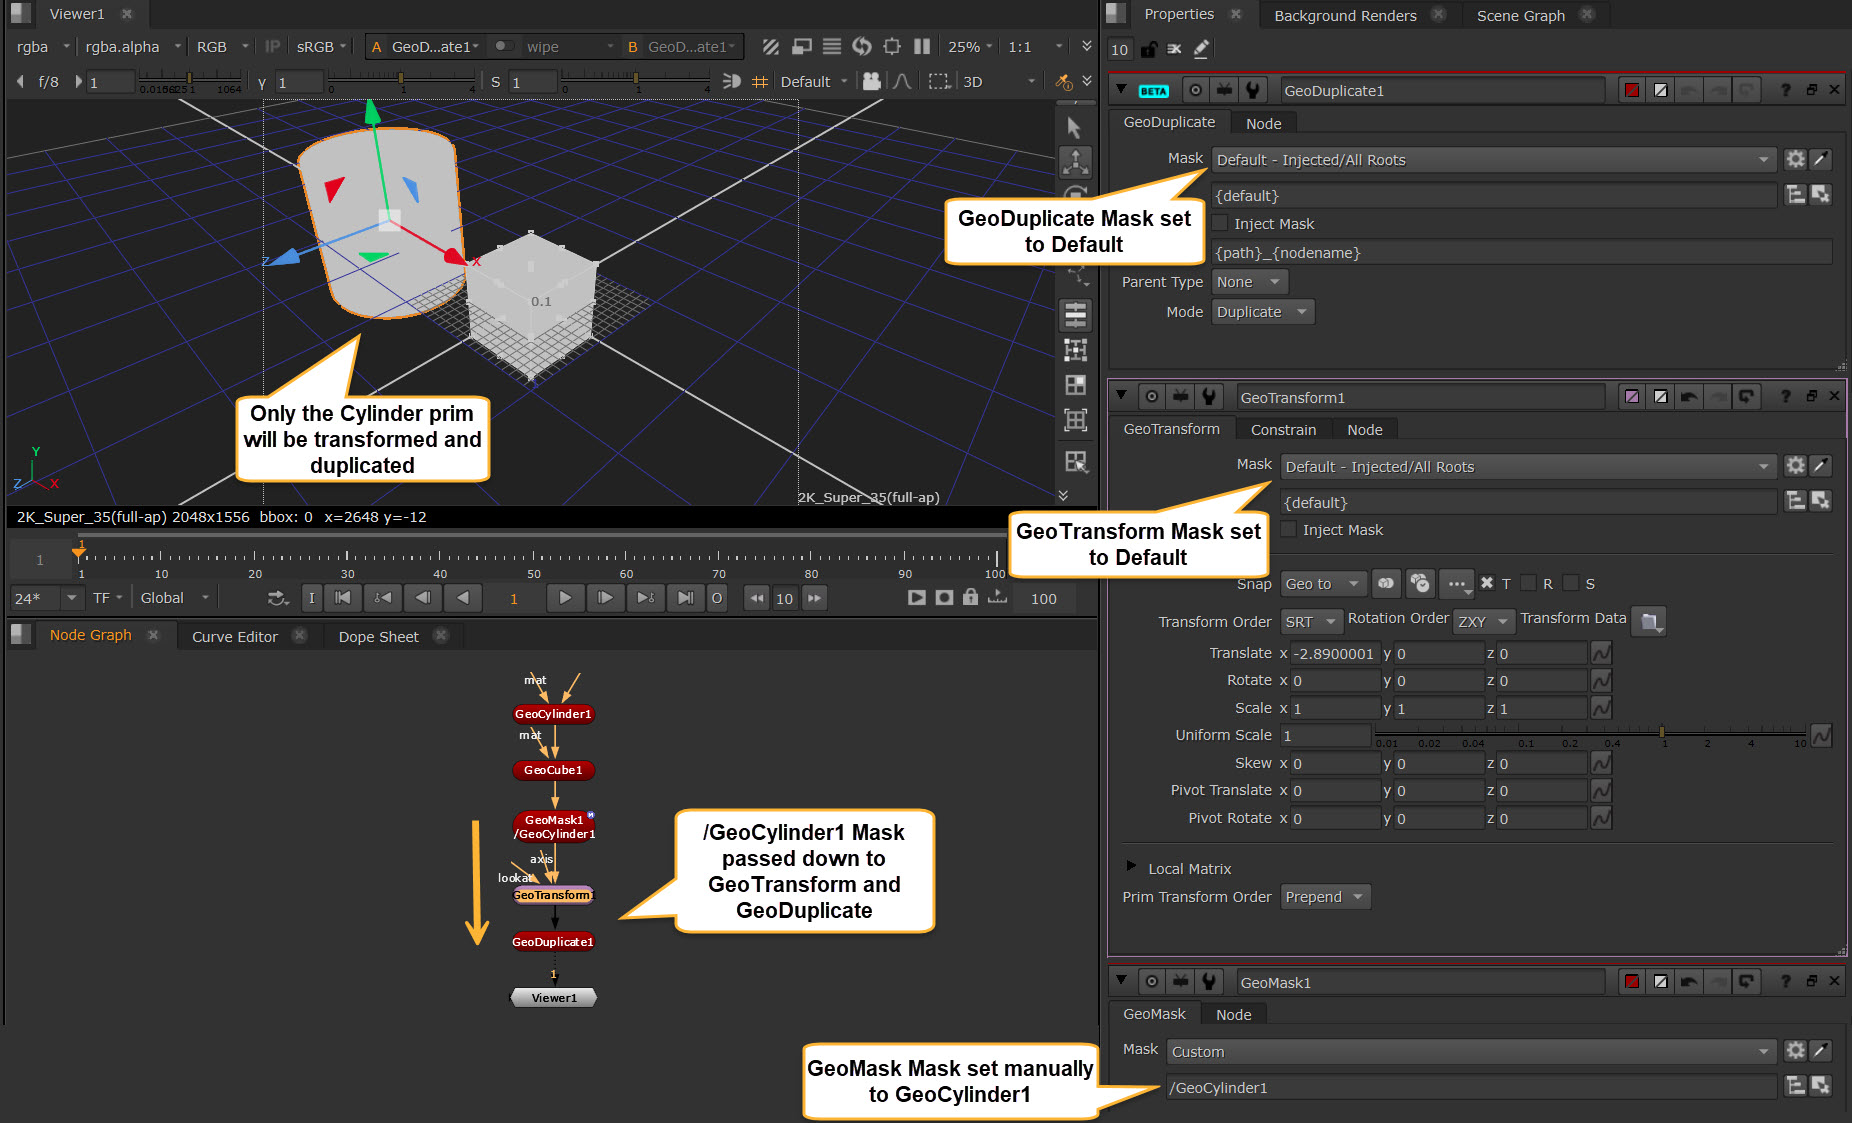Click the Translate animation curve icon
Screen dimensions: 1852x1123
[1601, 653]
